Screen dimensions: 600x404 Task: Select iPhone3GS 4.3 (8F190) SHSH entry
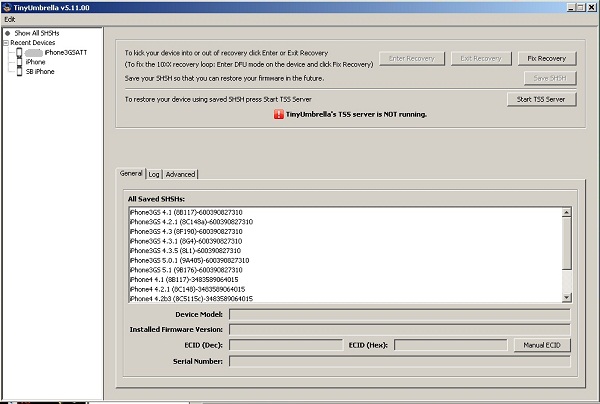(186, 231)
